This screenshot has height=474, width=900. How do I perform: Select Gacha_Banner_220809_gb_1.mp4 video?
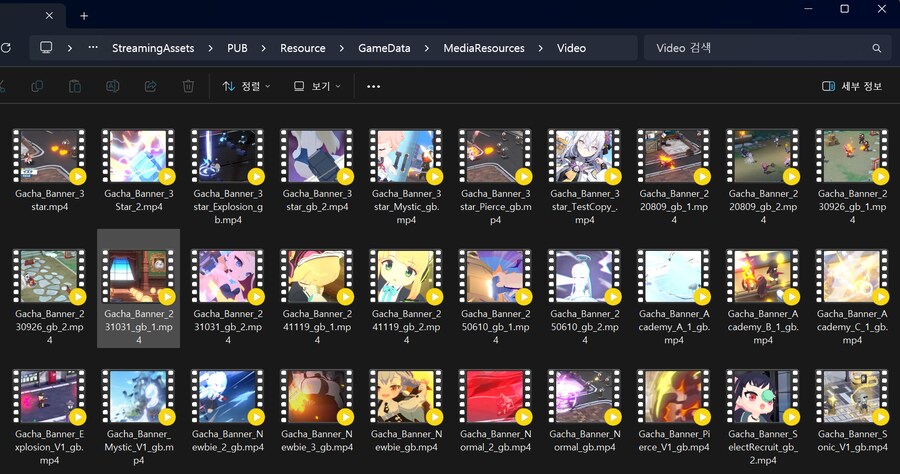pos(674,176)
